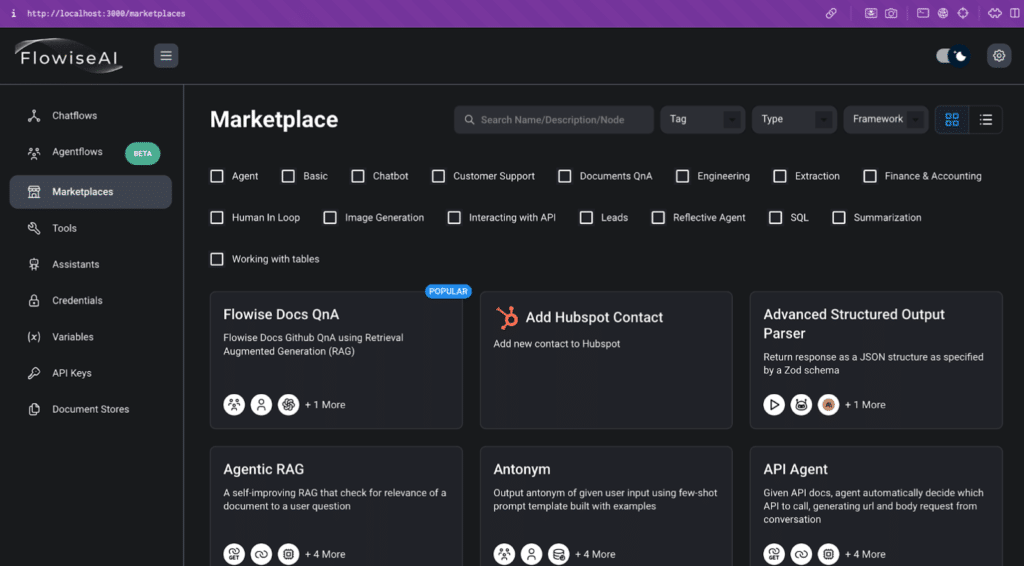Open the Framework dropdown
Image resolution: width=1024 pixels, height=566 pixels.
[x=886, y=119]
